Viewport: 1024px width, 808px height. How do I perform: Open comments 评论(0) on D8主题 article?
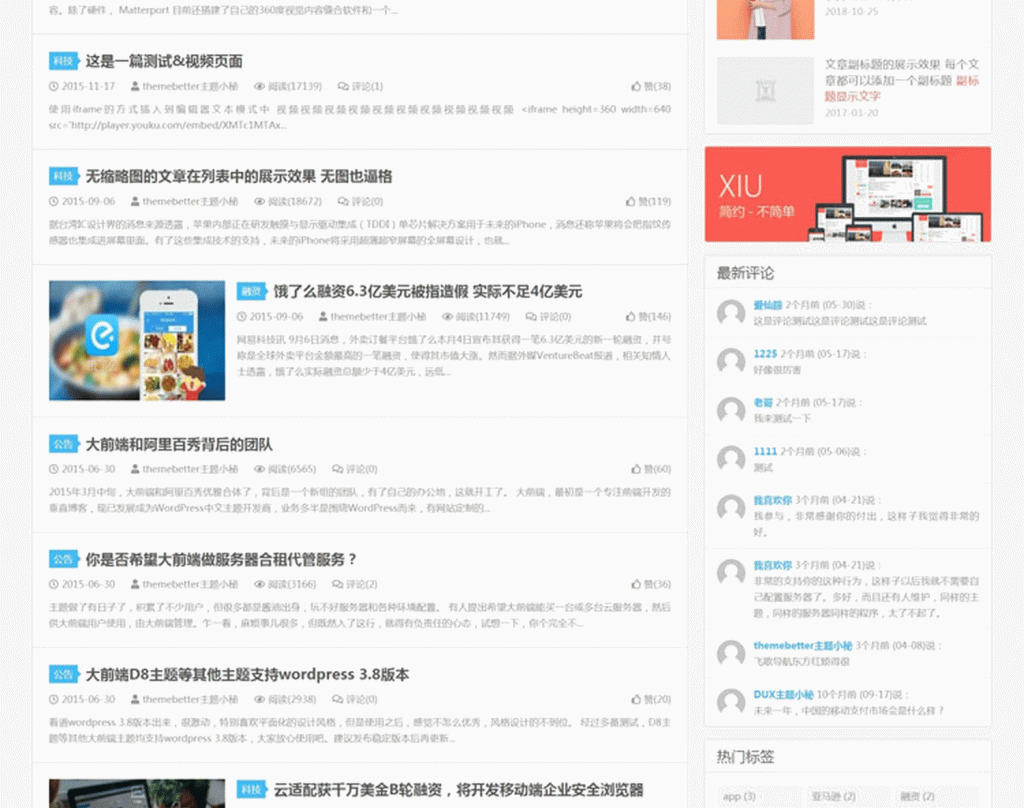355,699
